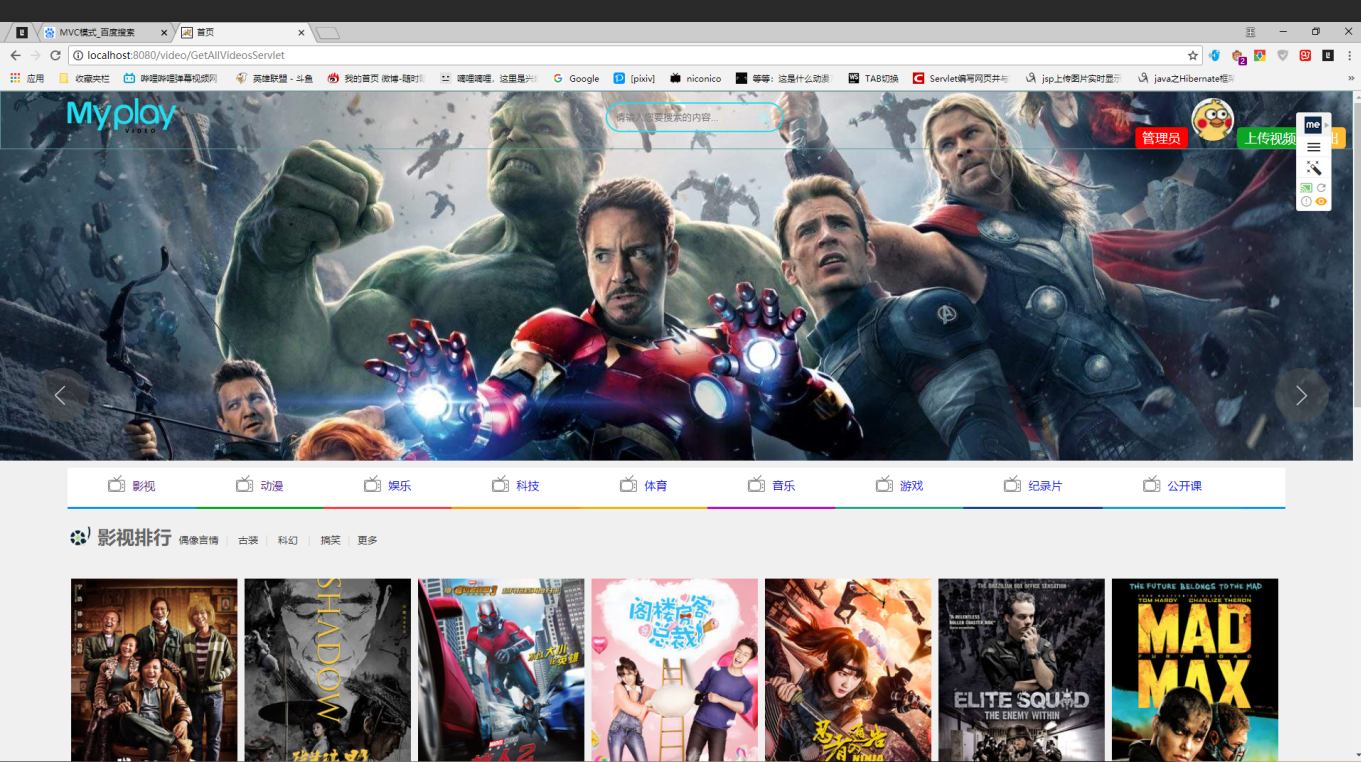Open the 英雄联盟 - 斗鱼 bookmark
The width and height of the screenshot is (1361, 762).
(274, 78)
